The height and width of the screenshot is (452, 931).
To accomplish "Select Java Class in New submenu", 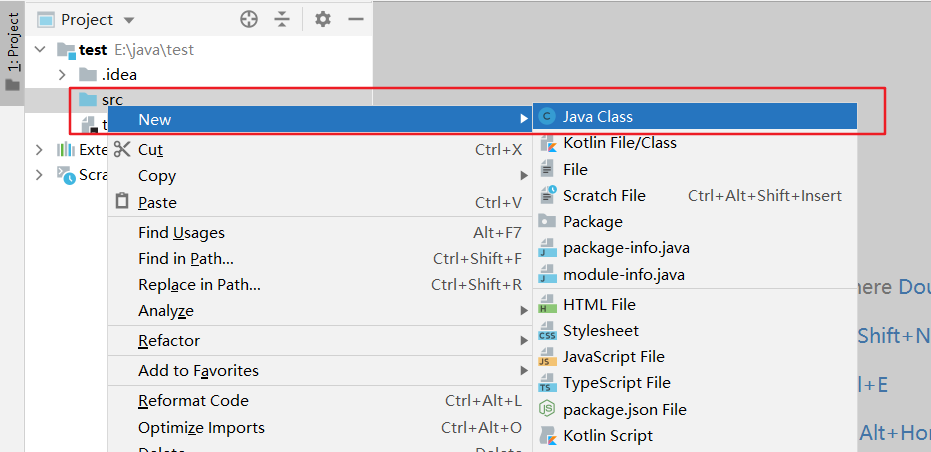I will pos(695,117).
